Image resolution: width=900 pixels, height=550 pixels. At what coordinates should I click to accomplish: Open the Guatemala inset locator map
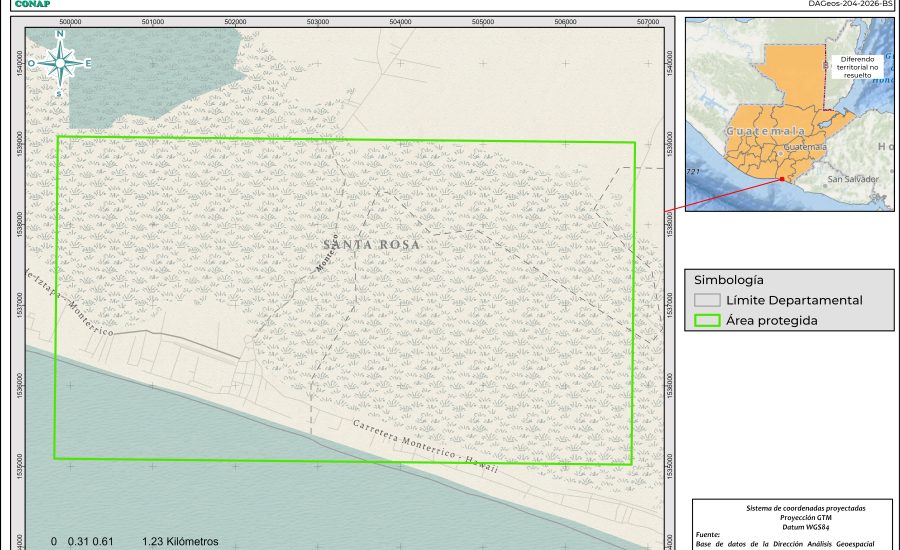[789, 115]
